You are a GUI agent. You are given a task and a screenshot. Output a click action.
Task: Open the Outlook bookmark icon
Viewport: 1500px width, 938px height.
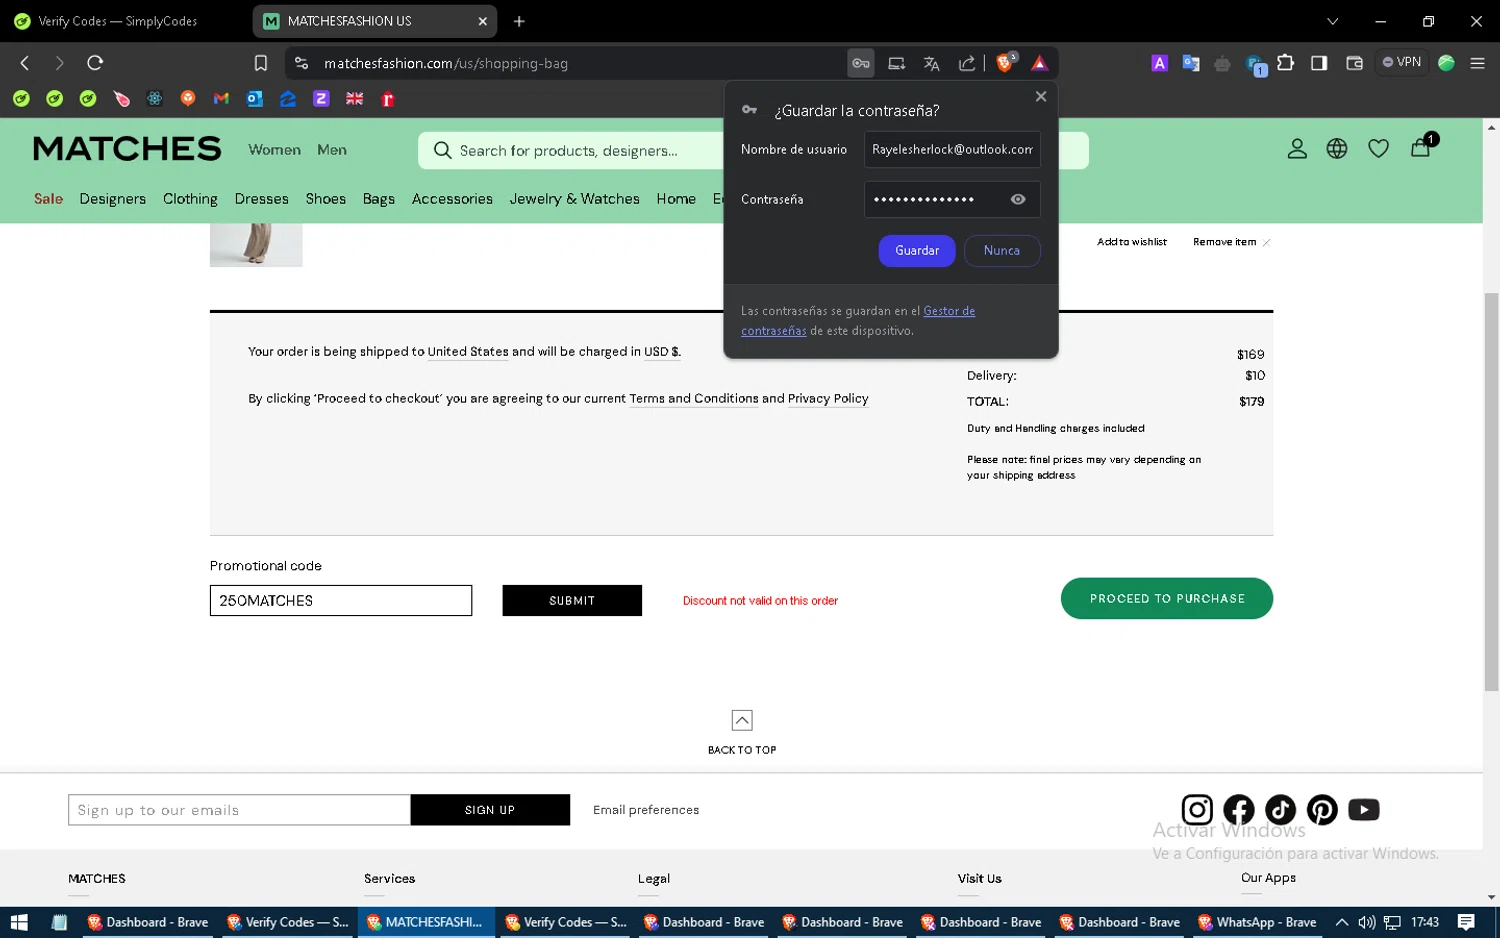[x=255, y=99]
